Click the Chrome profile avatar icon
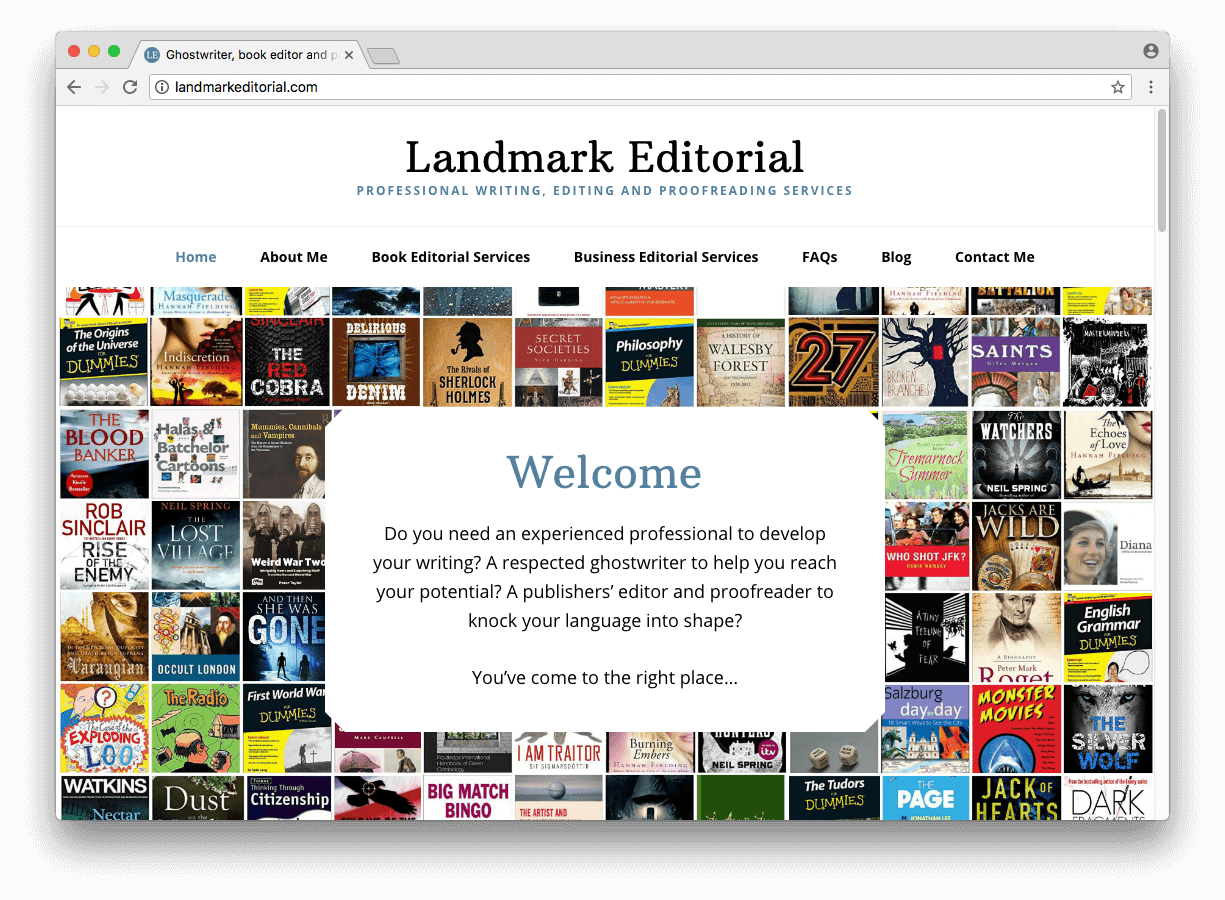Screen dimensions: 1225x900 (1151, 51)
